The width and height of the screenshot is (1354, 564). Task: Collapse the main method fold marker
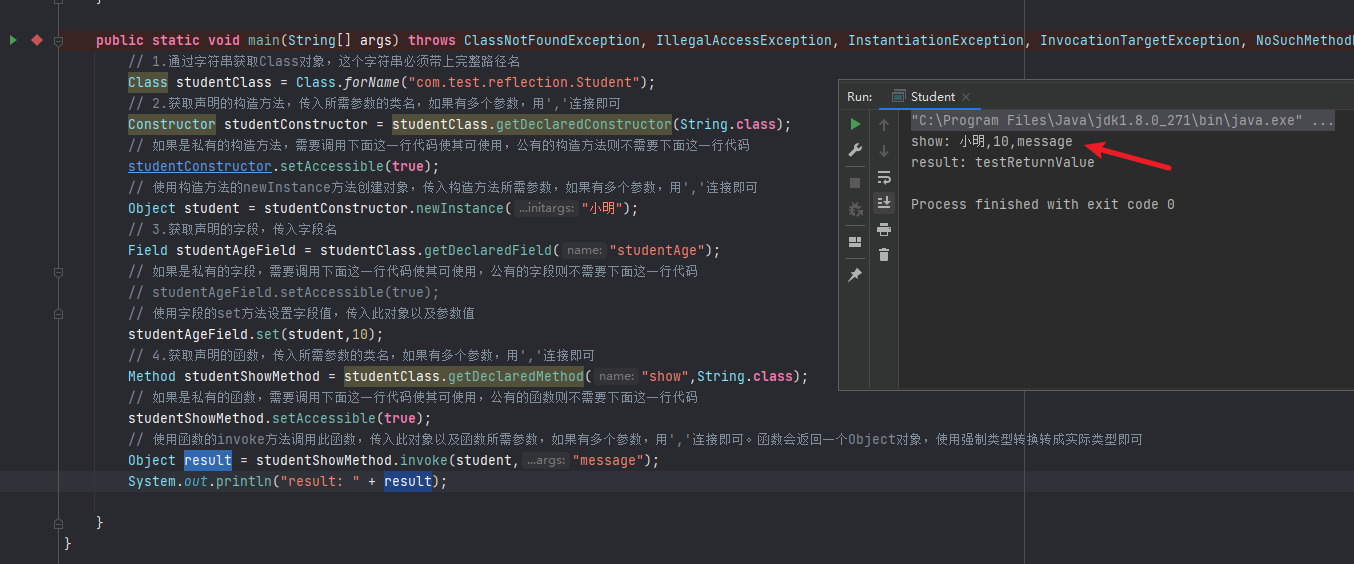59,41
